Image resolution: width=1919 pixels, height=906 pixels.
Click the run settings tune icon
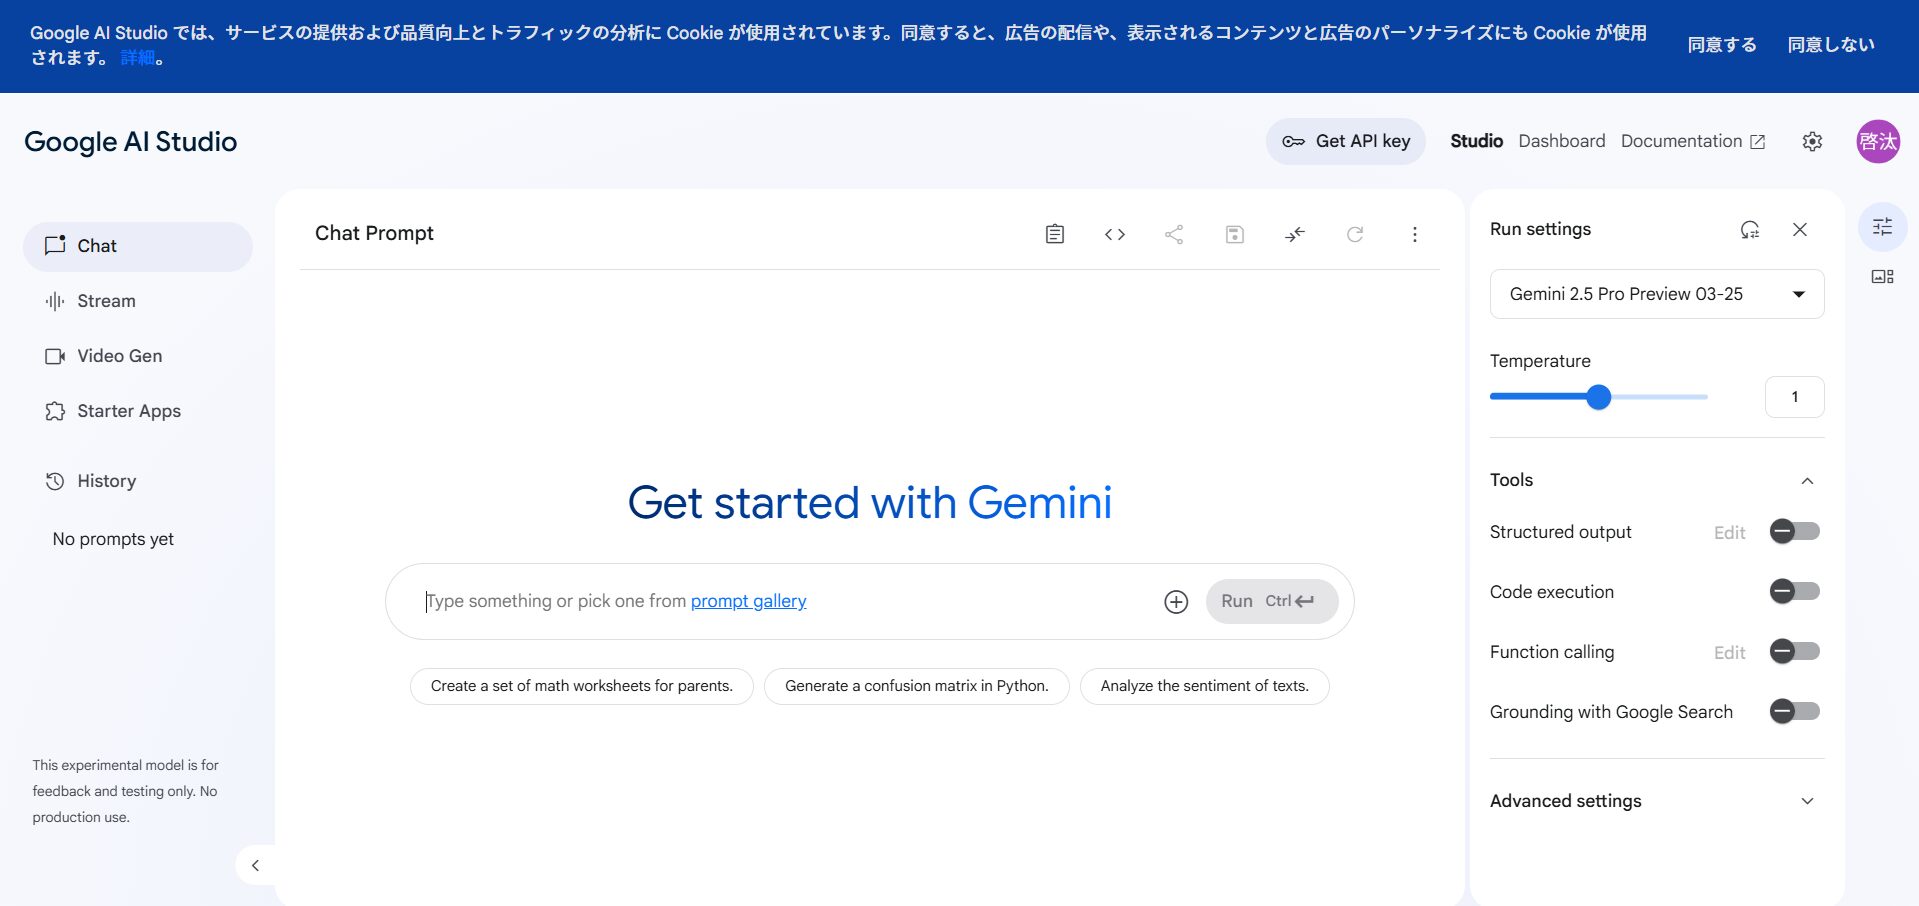tap(1882, 227)
